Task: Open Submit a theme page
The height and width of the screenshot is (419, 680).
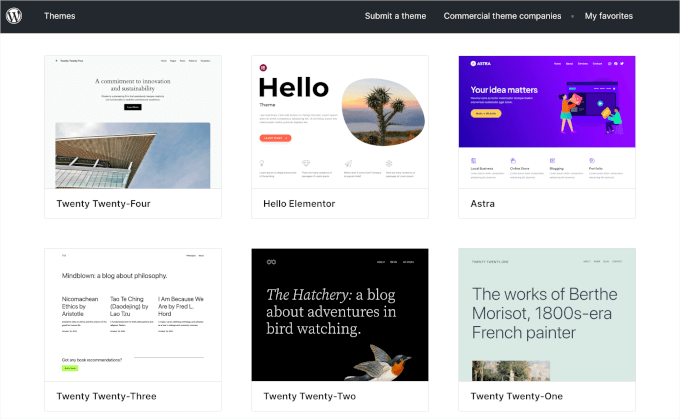Action: click(395, 16)
